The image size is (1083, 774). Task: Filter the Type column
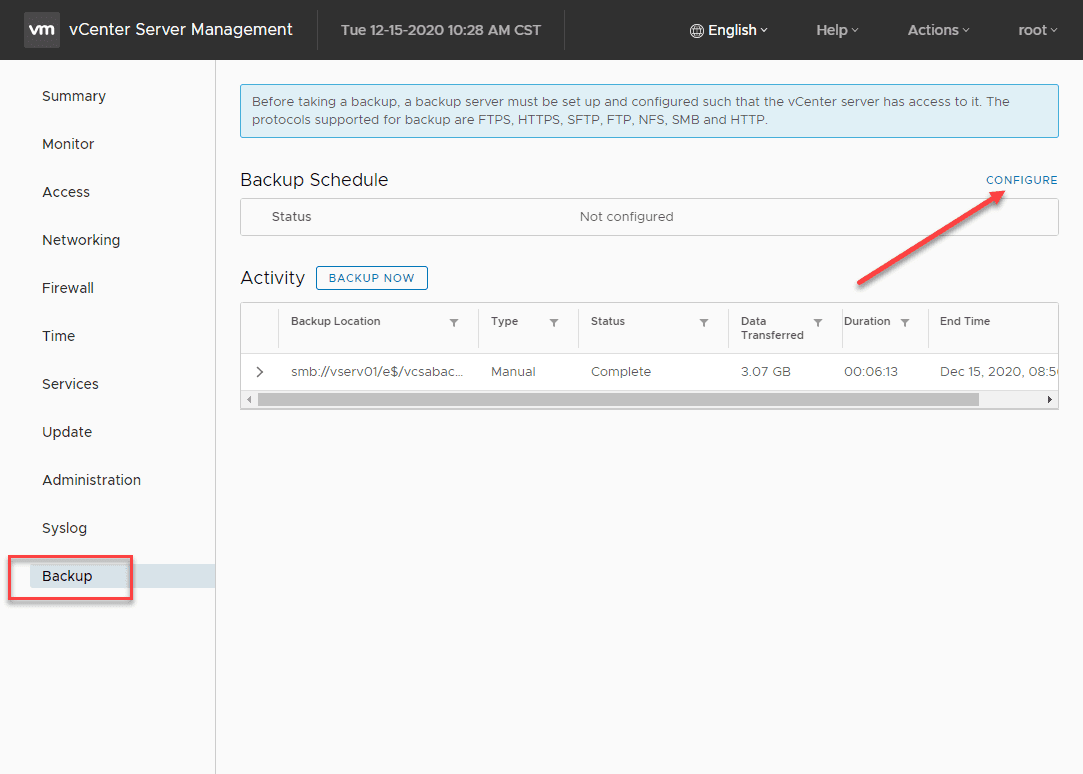(554, 322)
